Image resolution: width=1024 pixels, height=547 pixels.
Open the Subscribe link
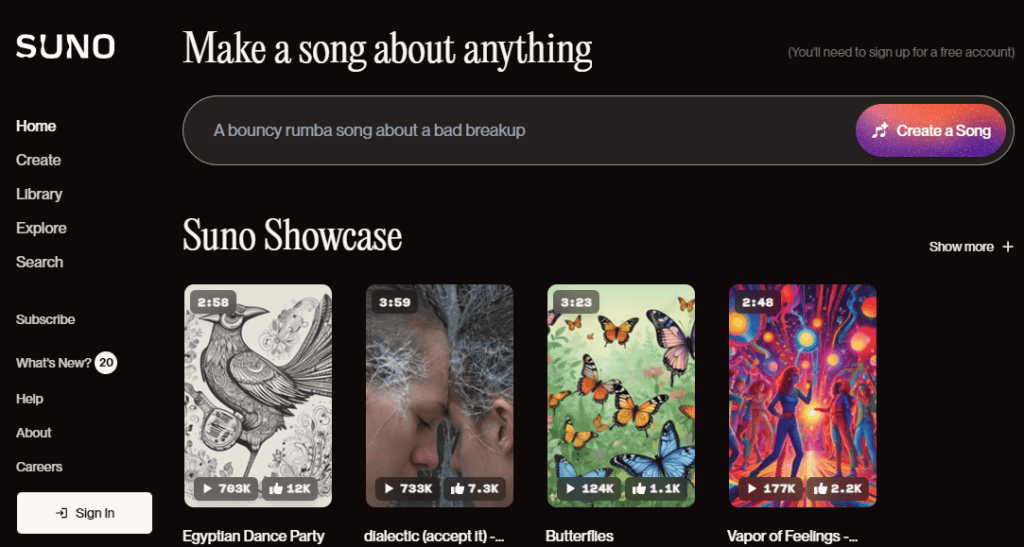coord(45,320)
